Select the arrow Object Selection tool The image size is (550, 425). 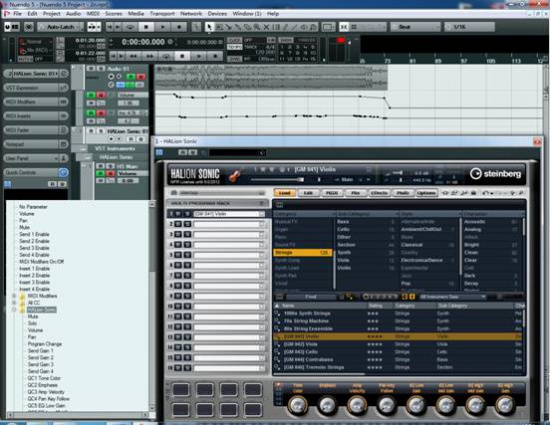[209, 27]
